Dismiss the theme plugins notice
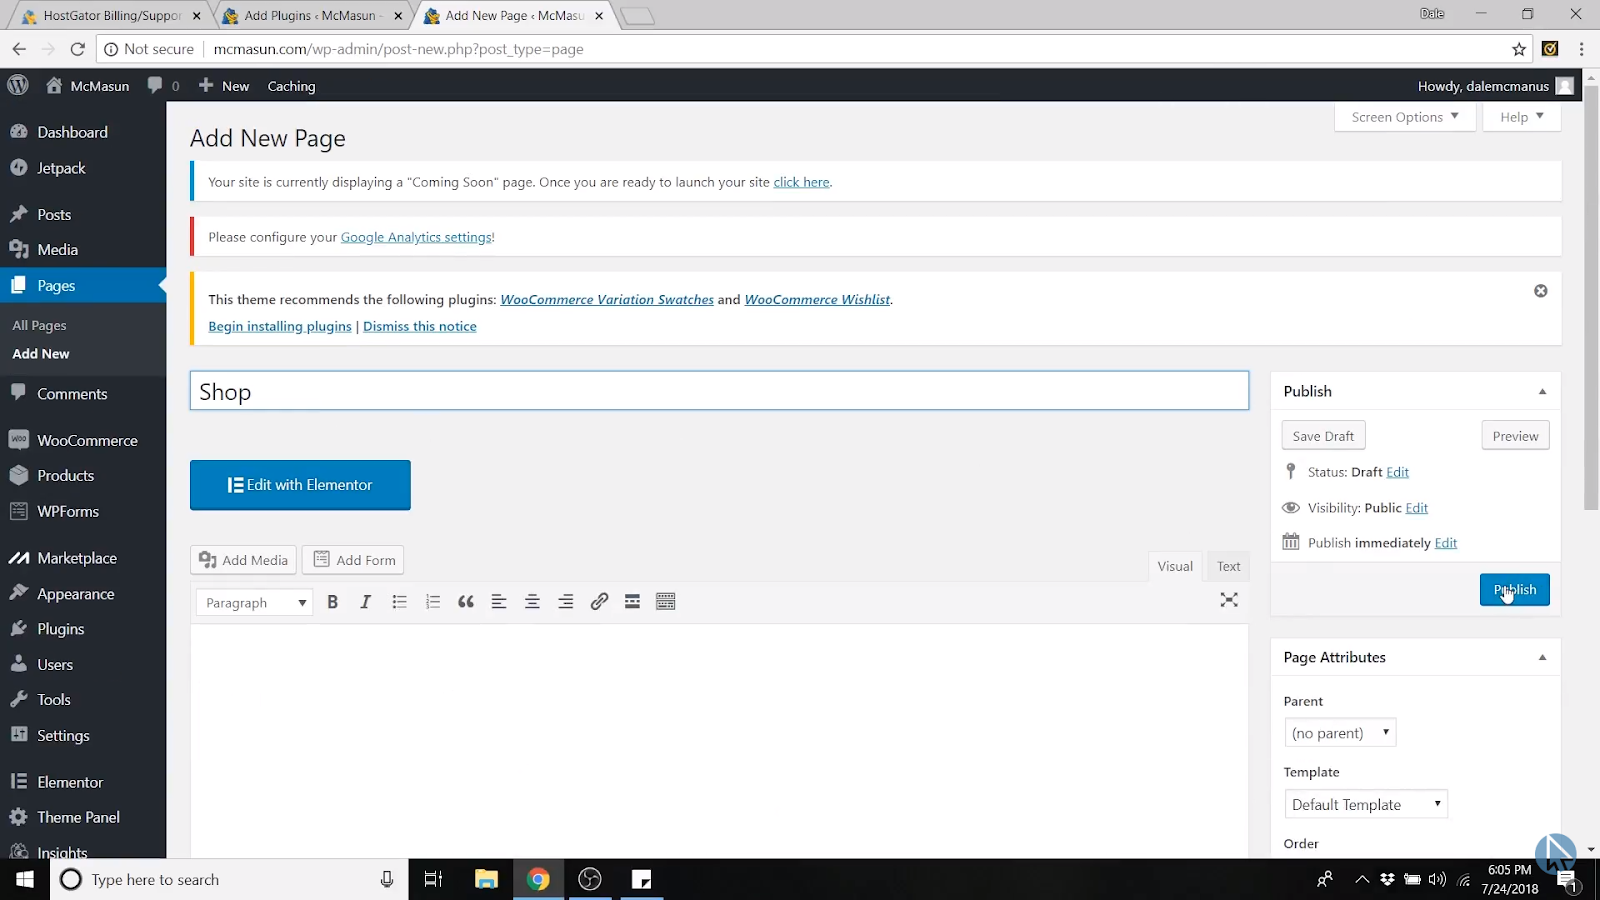Viewport: 1600px width, 900px height. (1541, 291)
